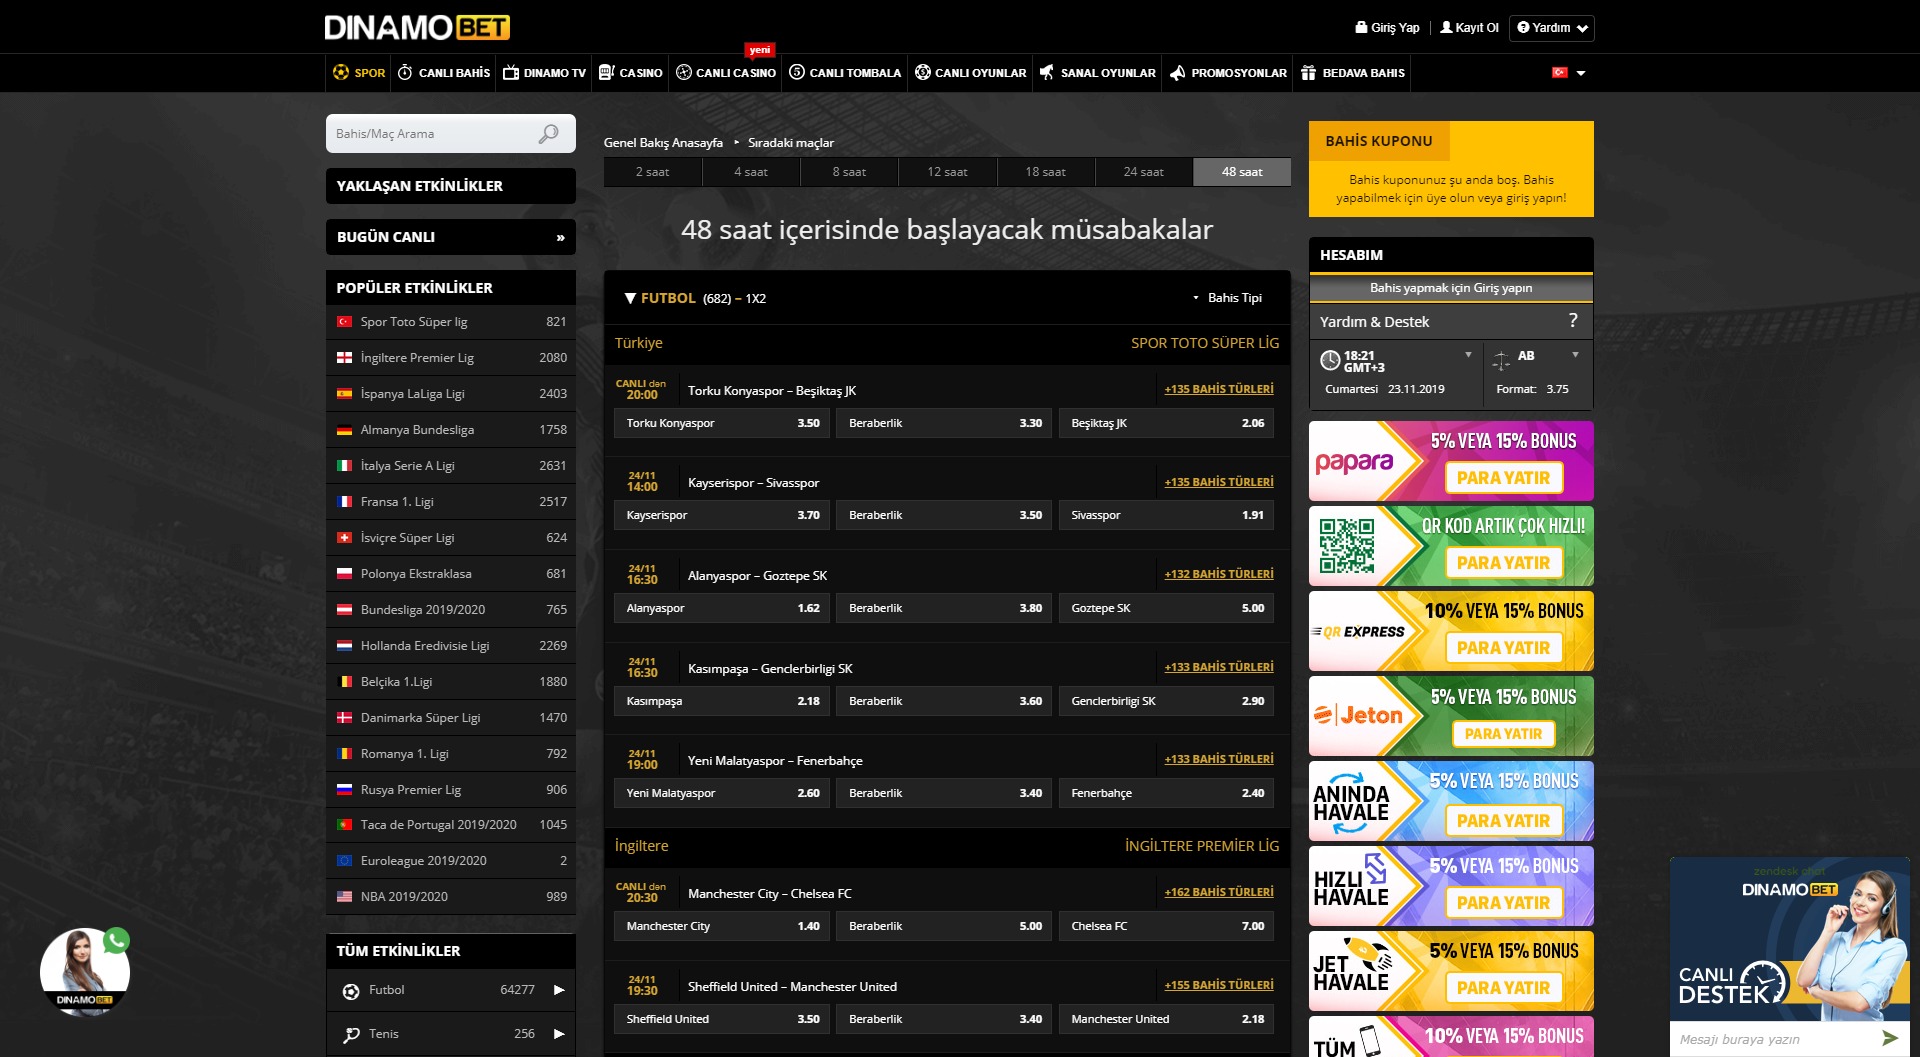The image size is (1920, 1057).
Task: Open +135 BAHİS TÜRLERİ for Konyaspor–Beşiktaş
Action: click(x=1219, y=389)
